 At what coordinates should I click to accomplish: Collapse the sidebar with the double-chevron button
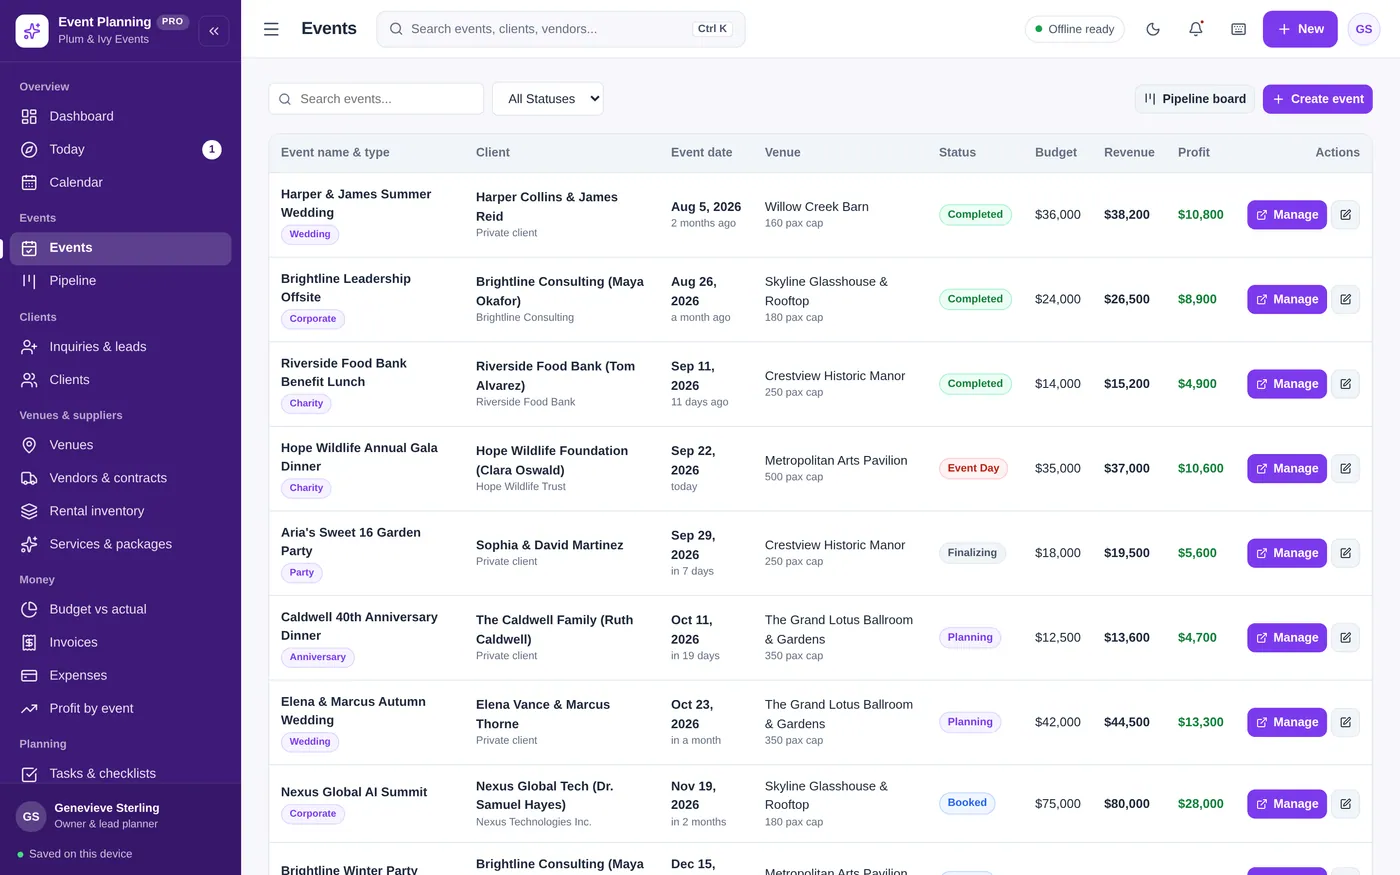point(214,31)
